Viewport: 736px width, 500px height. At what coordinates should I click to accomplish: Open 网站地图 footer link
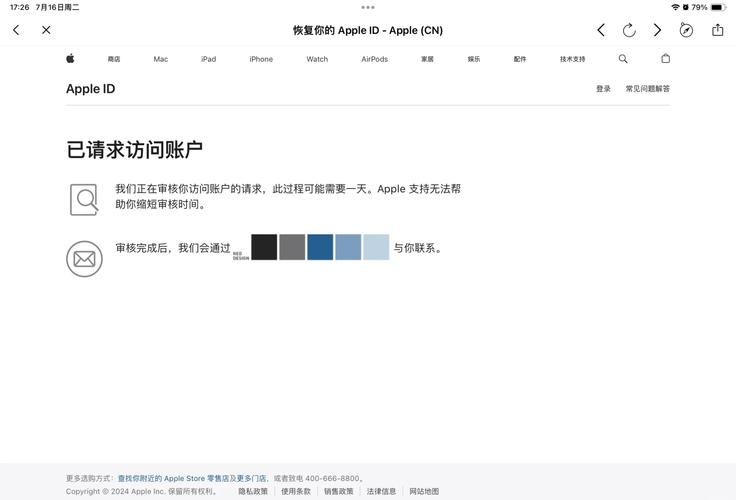424,491
